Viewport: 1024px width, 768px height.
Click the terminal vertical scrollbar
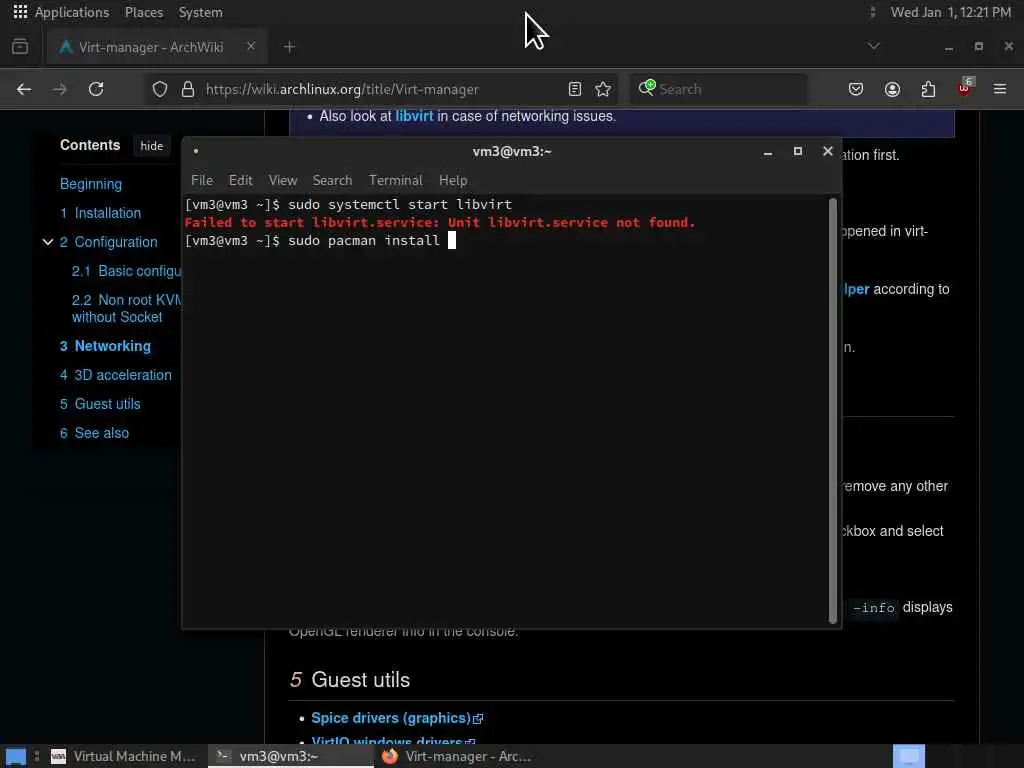833,411
